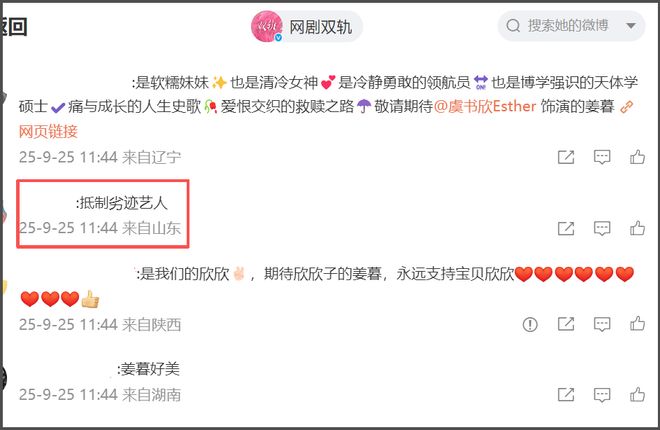This screenshot has height=430, width=660.
Task: Like the 姜暮好美 comment
Action: pos(638,394)
